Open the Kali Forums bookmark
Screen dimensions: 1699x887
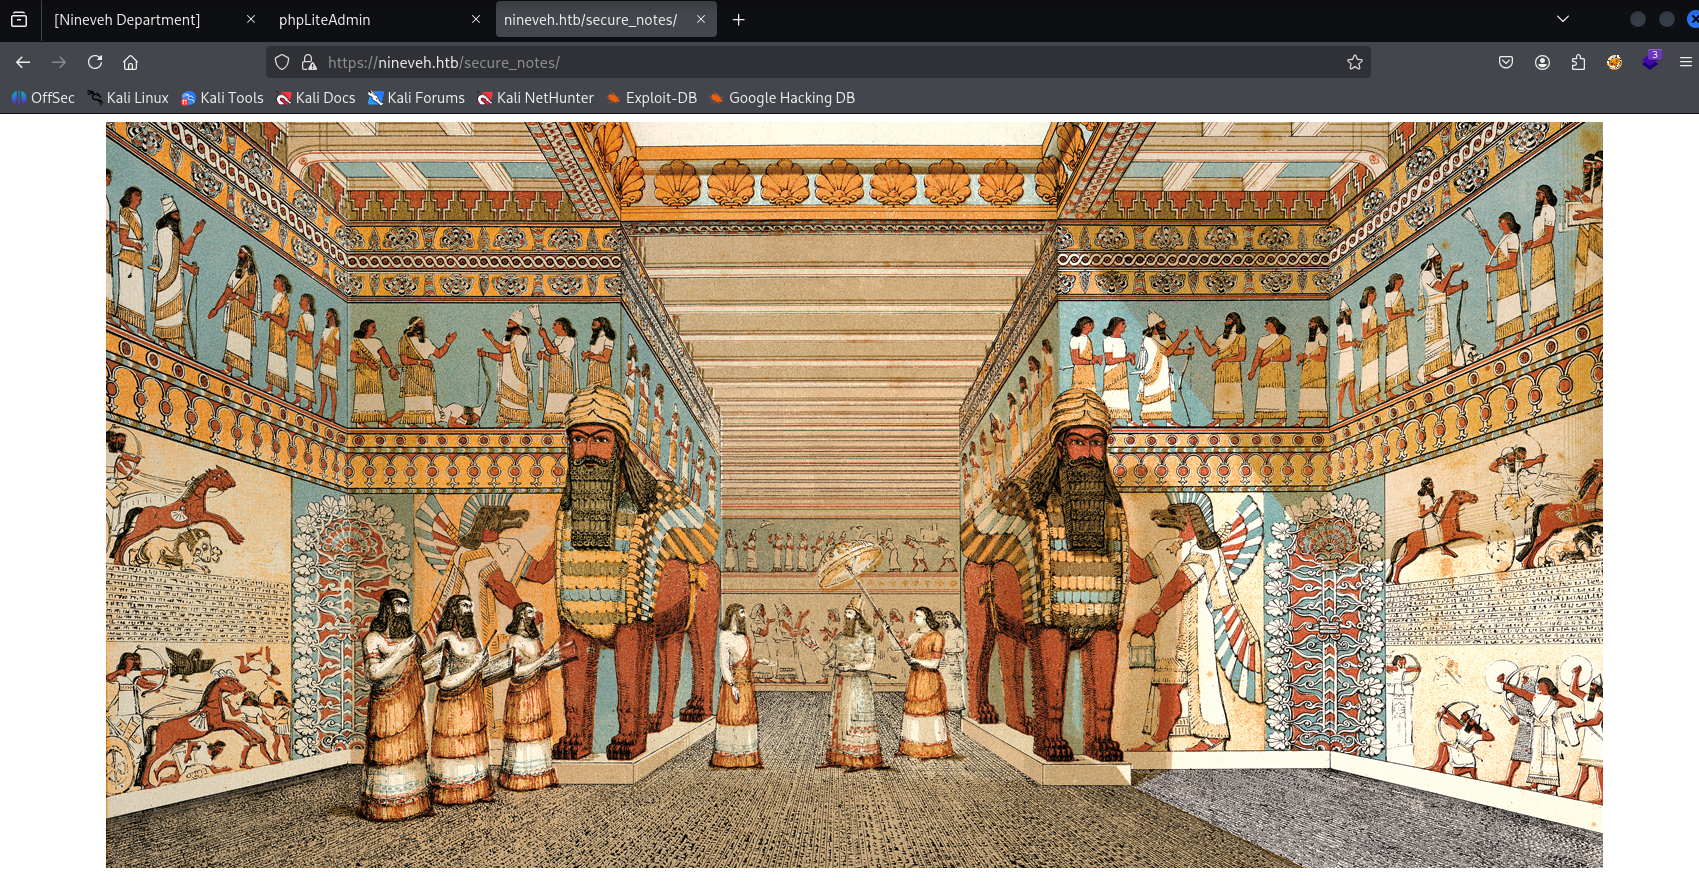pyautogui.click(x=416, y=98)
